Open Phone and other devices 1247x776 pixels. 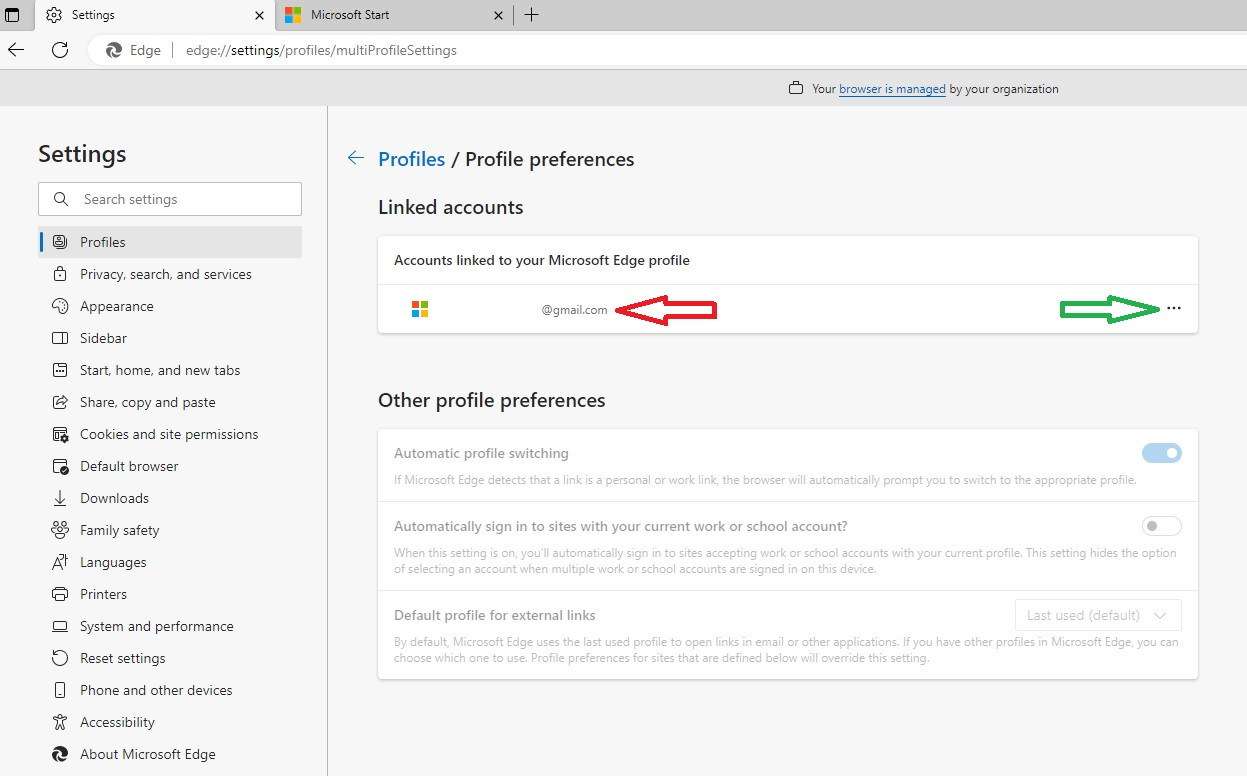pos(170,690)
